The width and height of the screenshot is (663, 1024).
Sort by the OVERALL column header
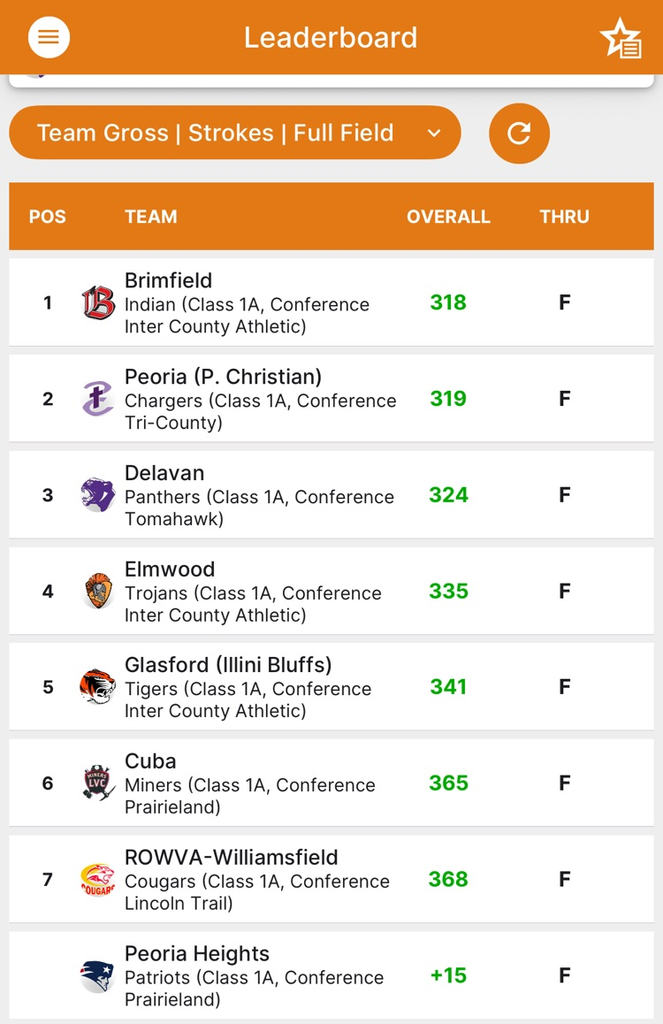click(x=448, y=216)
